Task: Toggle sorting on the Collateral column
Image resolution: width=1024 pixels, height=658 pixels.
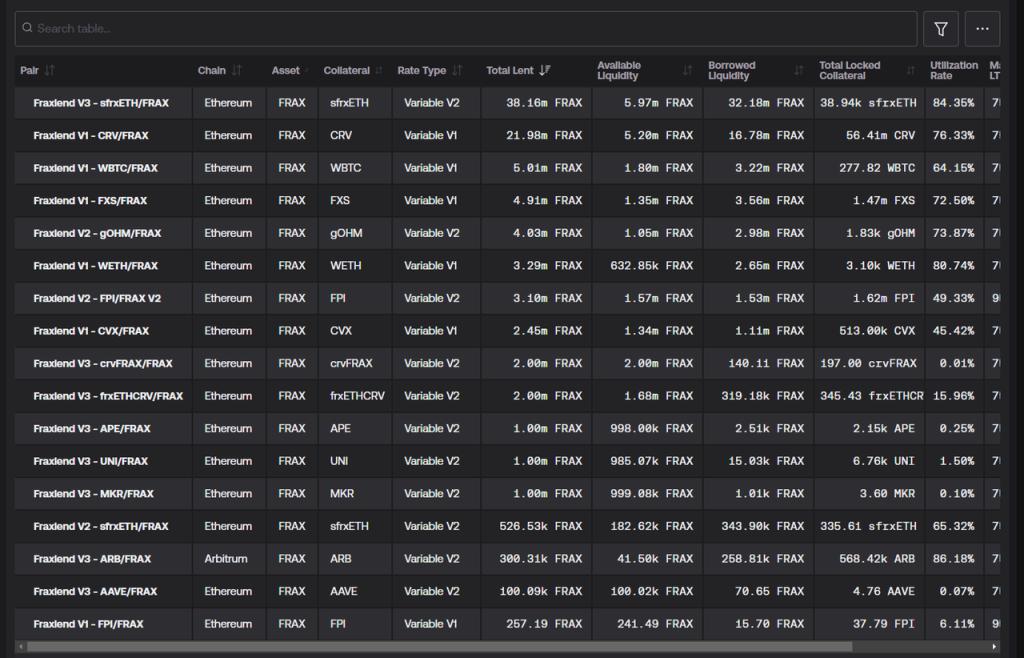Action: (x=379, y=71)
